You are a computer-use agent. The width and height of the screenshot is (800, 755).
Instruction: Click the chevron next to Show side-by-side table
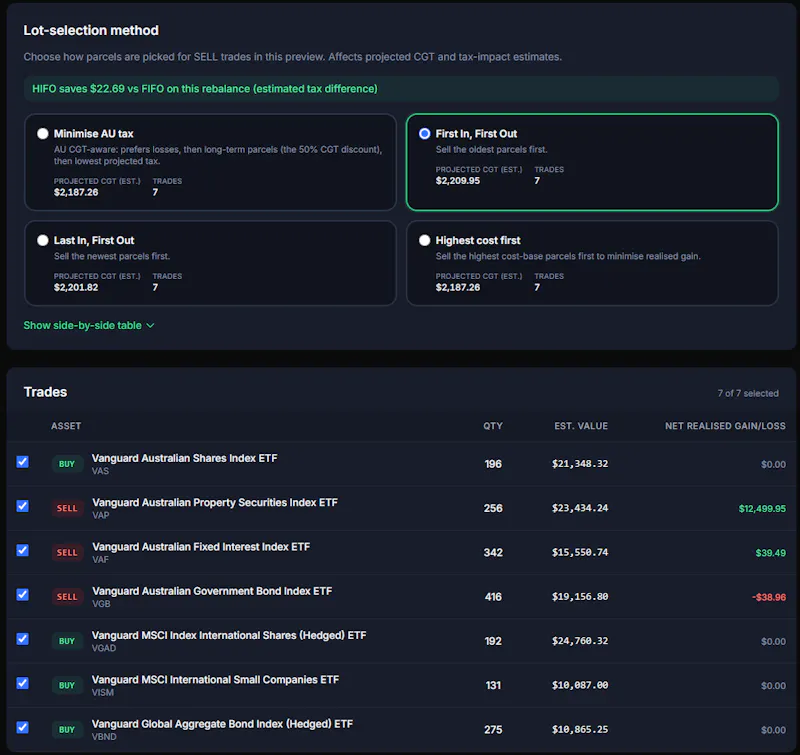coord(151,325)
